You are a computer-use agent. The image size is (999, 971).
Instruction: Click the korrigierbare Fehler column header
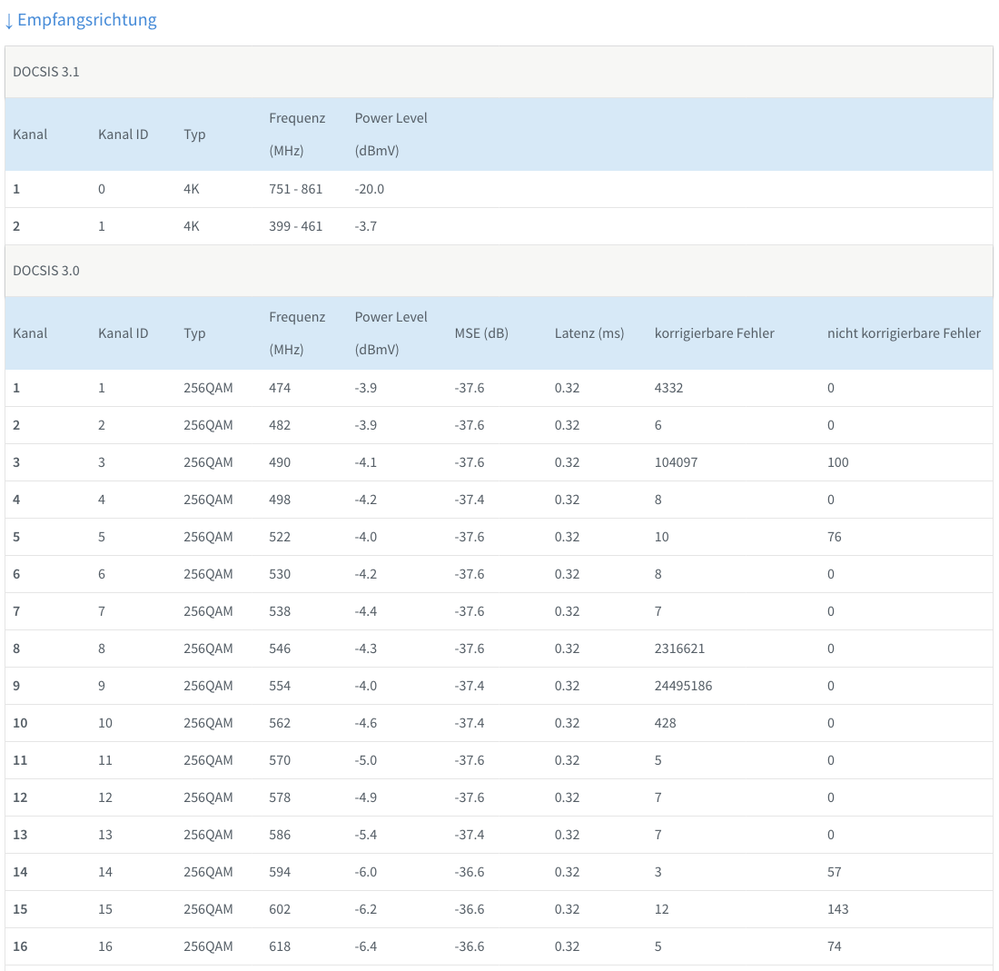(x=714, y=333)
